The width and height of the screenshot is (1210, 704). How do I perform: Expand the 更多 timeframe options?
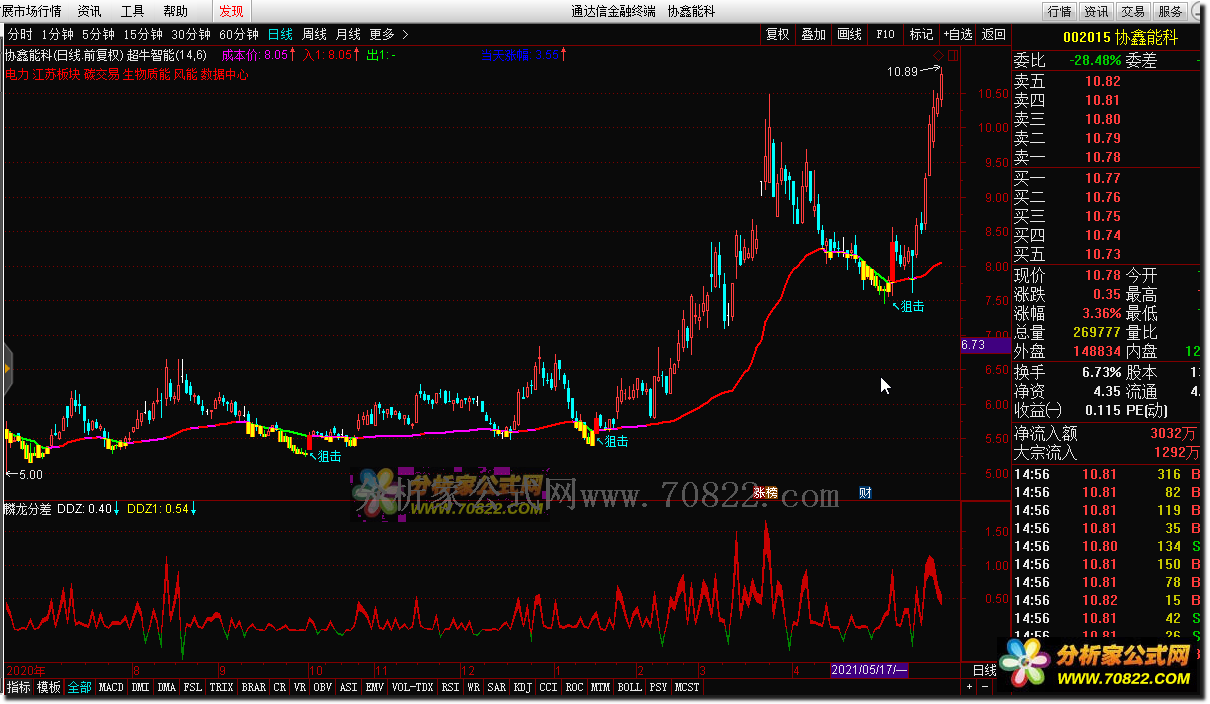click(x=388, y=34)
